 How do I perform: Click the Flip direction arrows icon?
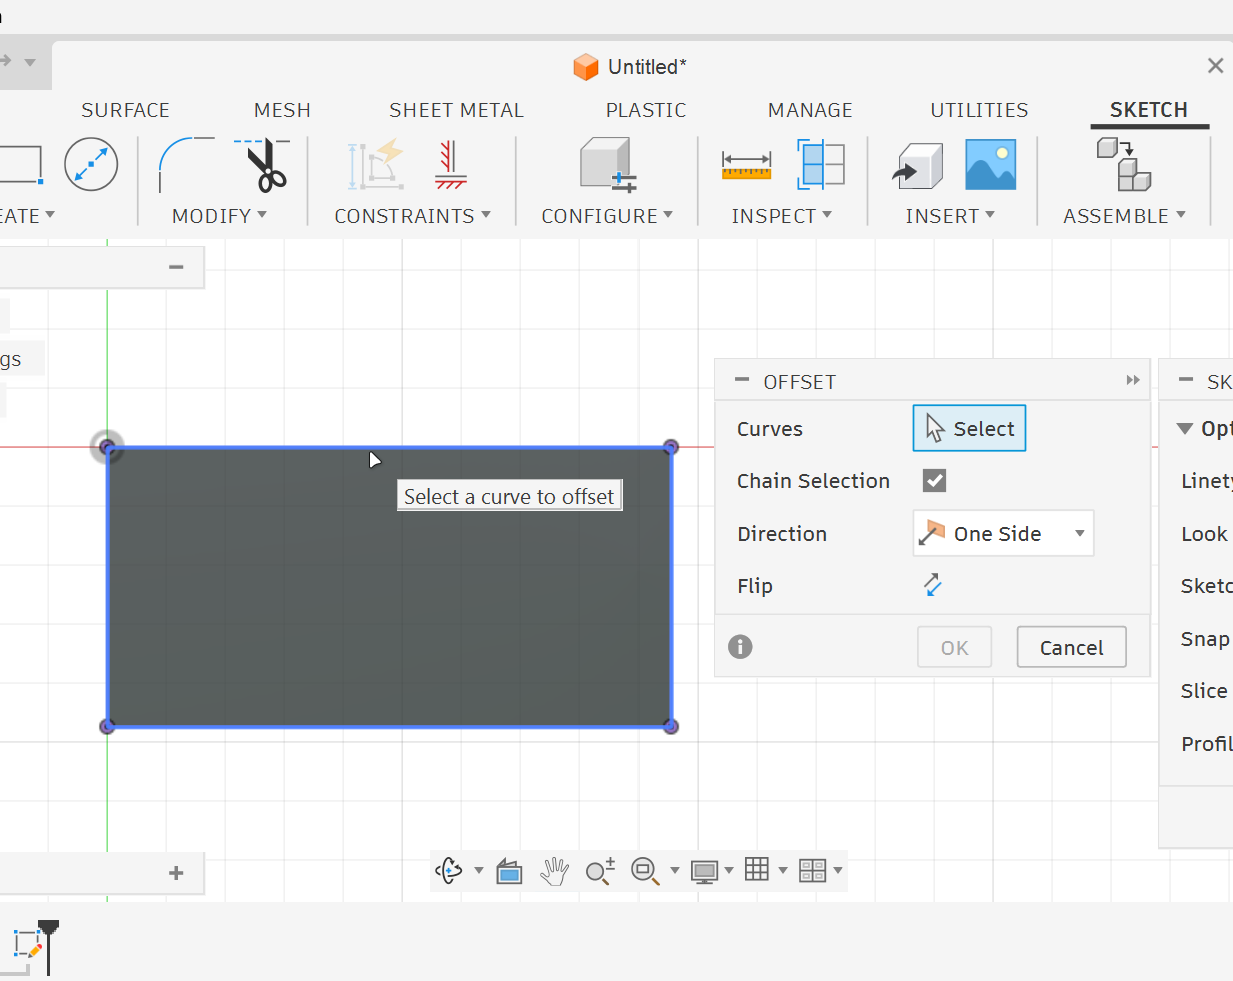932,585
